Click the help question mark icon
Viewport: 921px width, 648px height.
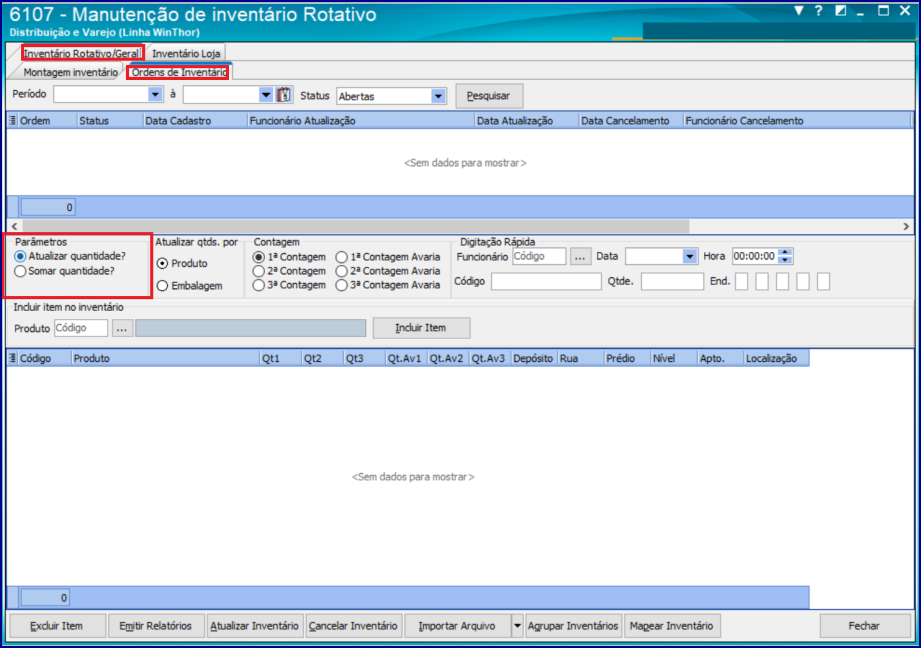(x=818, y=11)
